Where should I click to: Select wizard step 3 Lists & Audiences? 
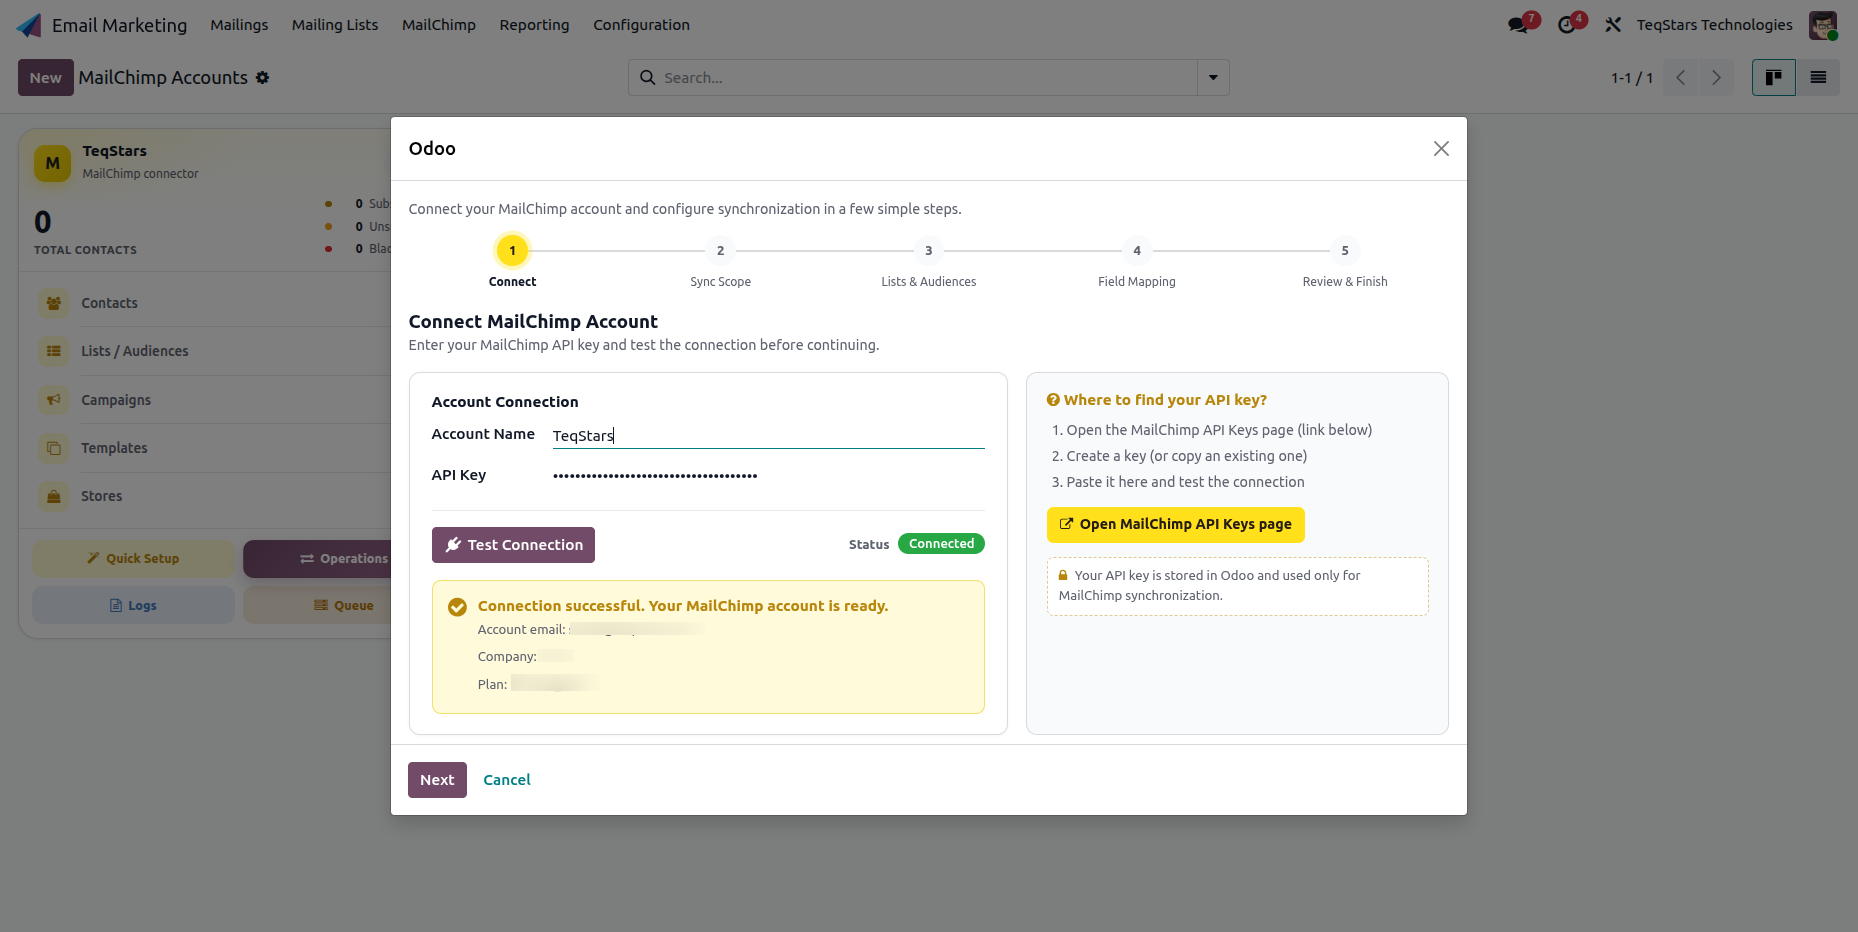[928, 251]
